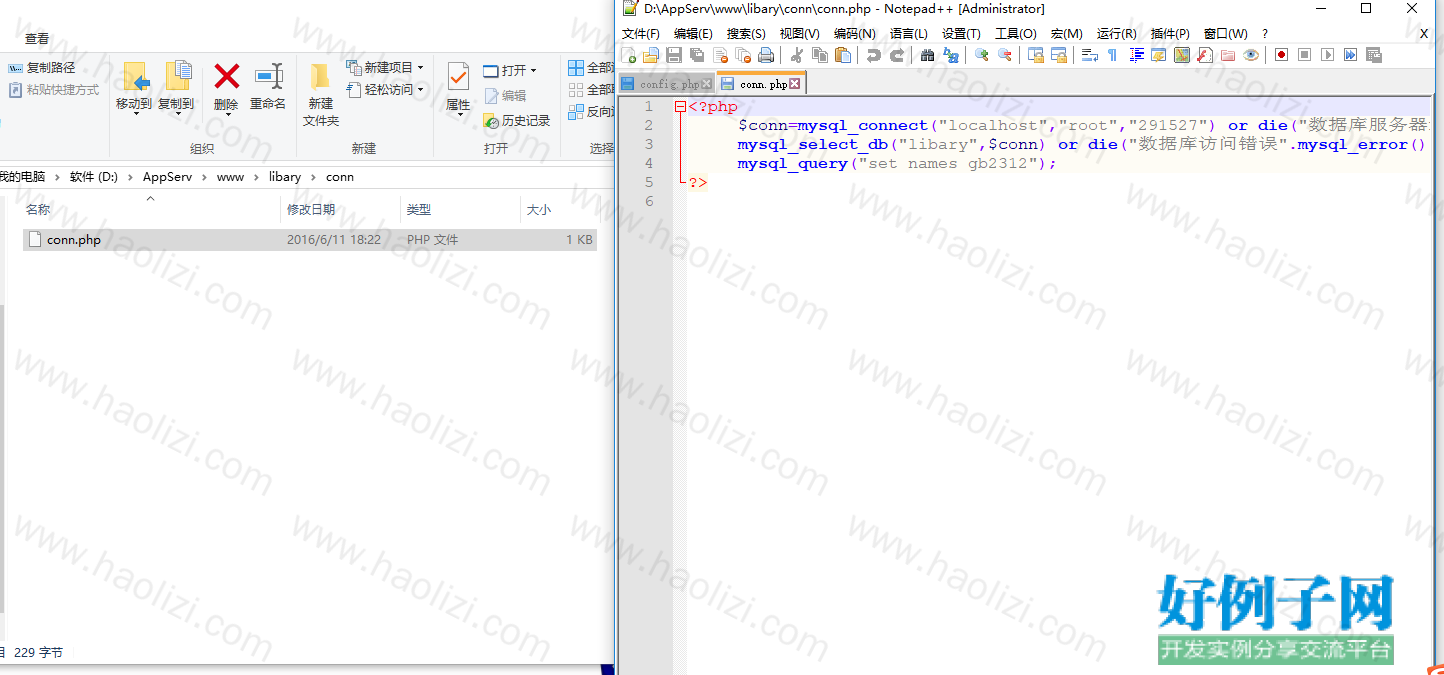Screen dimensions: 1444x675
Task: Click the New file icon in Notepad++
Action: (x=628, y=55)
